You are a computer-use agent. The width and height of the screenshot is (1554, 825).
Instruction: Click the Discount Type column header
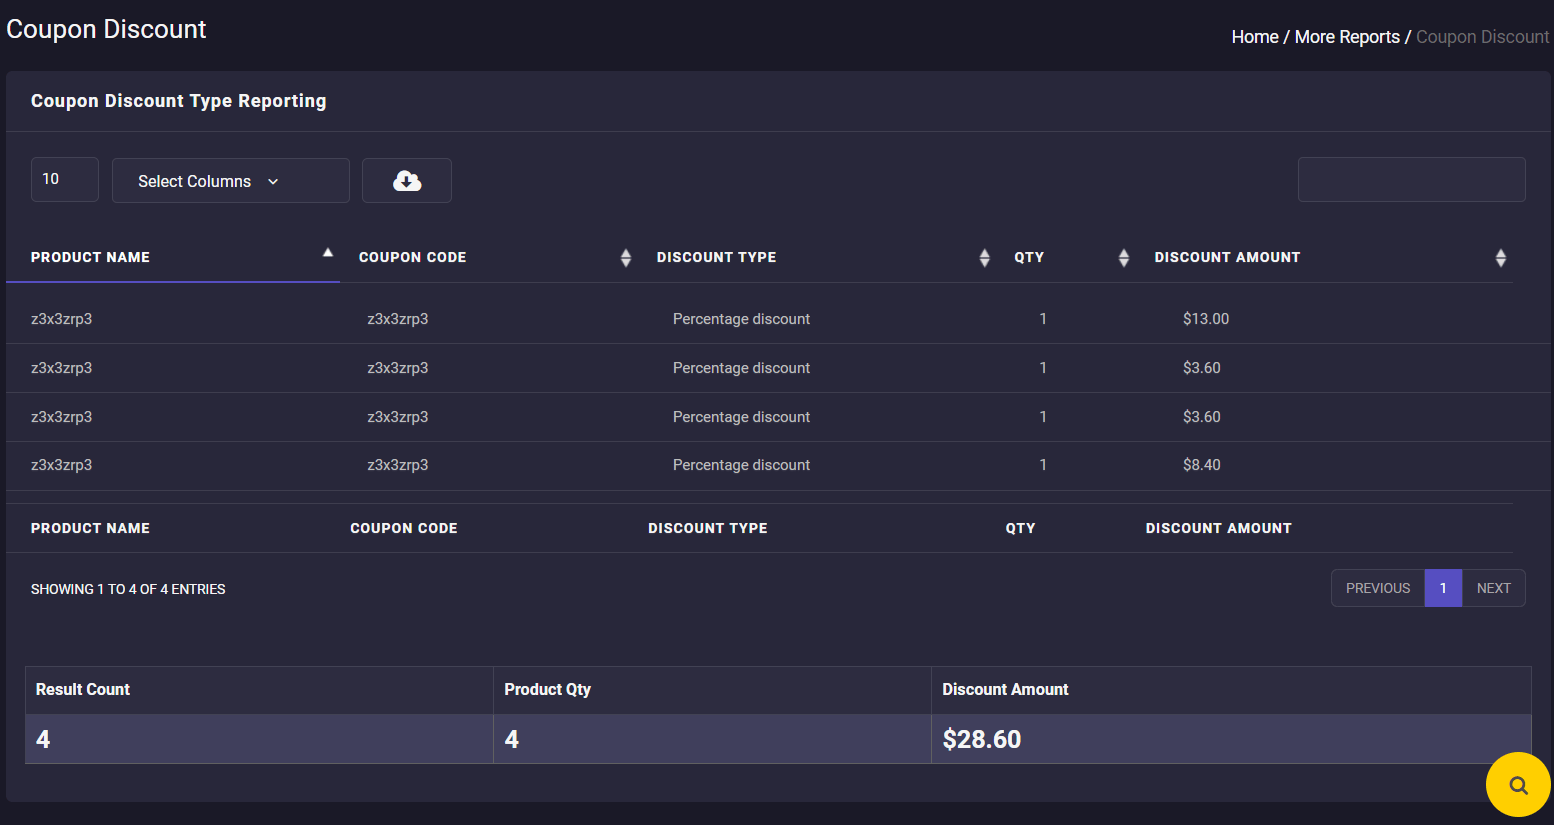pyautogui.click(x=716, y=257)
